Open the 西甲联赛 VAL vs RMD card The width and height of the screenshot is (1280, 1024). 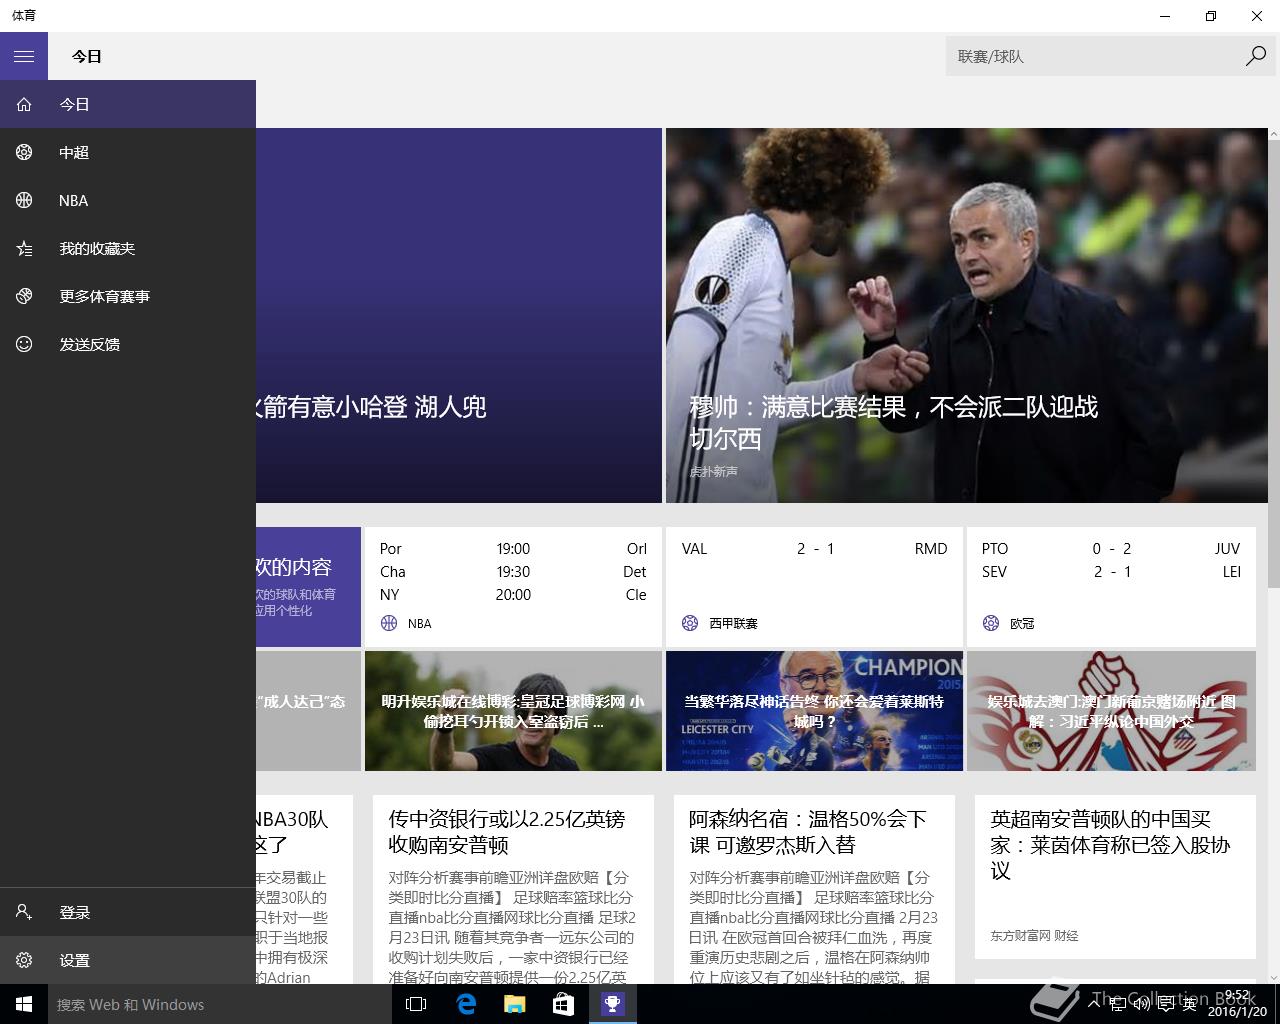pyautogui.click(x=814, y=587)
